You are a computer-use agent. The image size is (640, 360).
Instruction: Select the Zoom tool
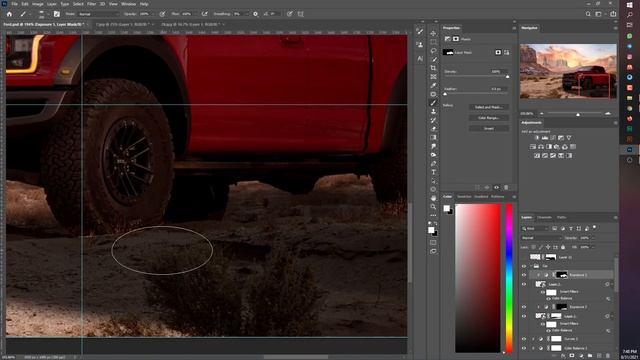pos(433,207)
